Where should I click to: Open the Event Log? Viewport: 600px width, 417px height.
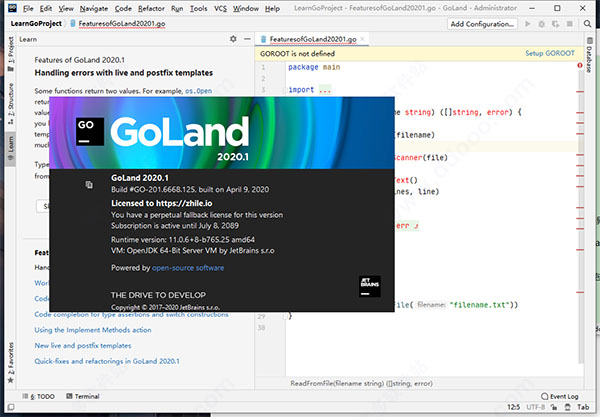click(560, 396)
